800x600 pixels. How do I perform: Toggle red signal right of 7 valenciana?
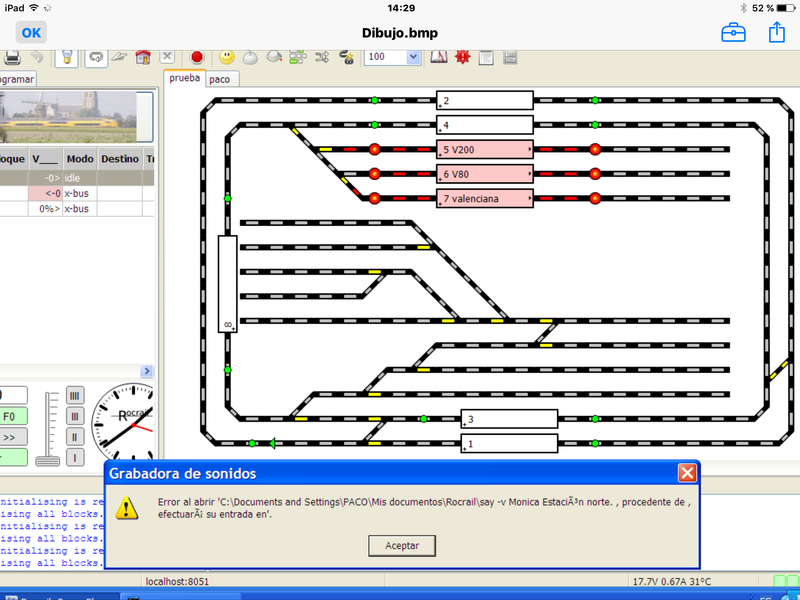pyautogui.click(x=595, y=198)
